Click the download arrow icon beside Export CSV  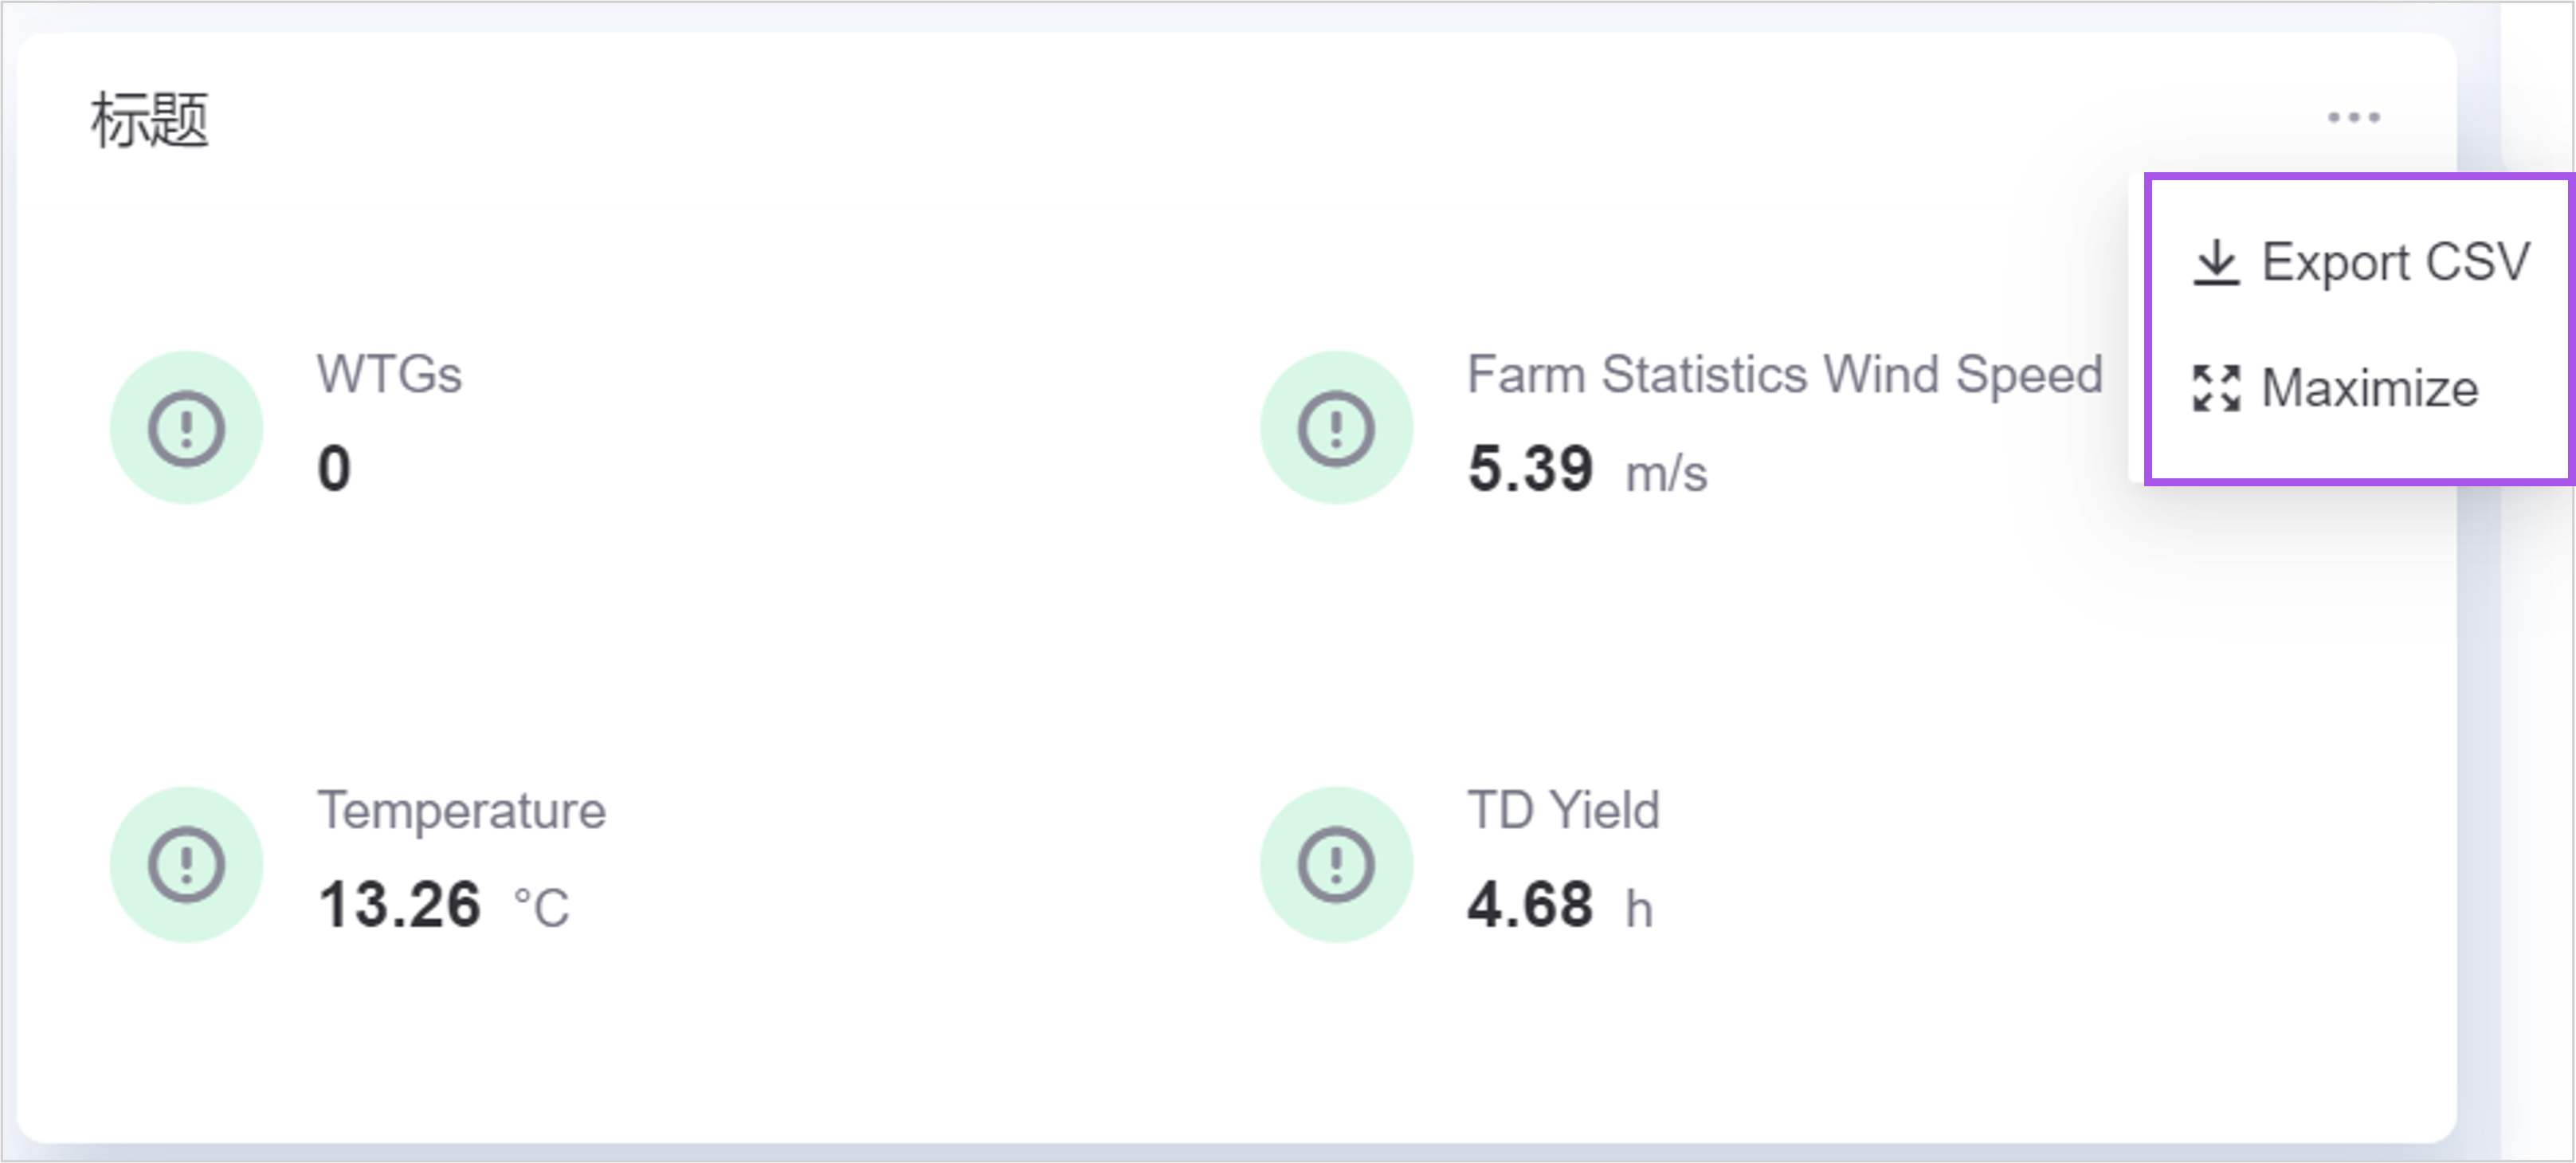point(2216,263)
